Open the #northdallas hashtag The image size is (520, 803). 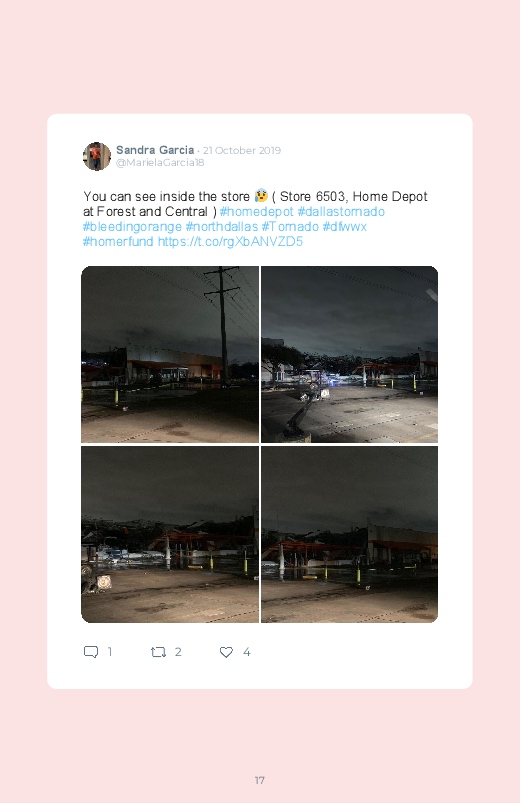[x=222, y=226]
